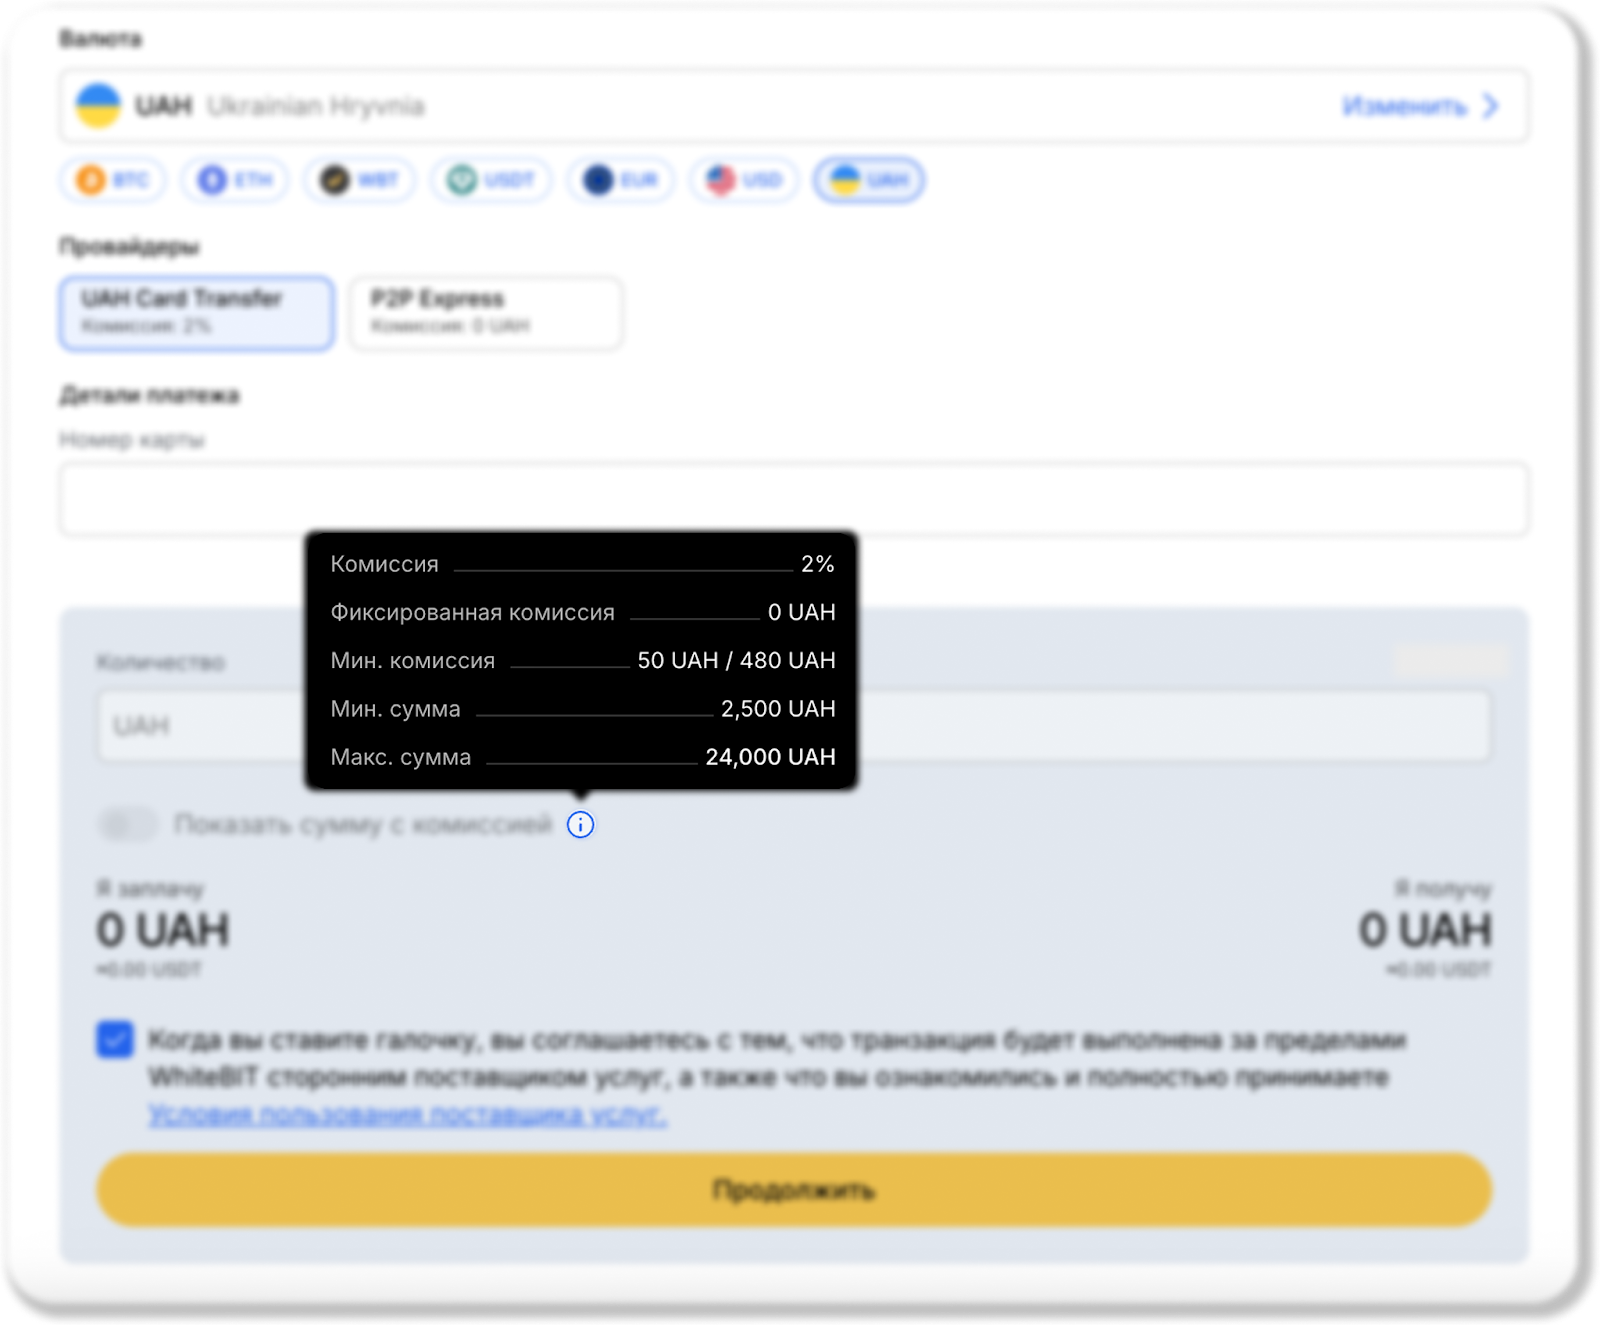1600x1325 pixels.
Task: Enable the show amount with commission toggle
Action: pos(128,824)
